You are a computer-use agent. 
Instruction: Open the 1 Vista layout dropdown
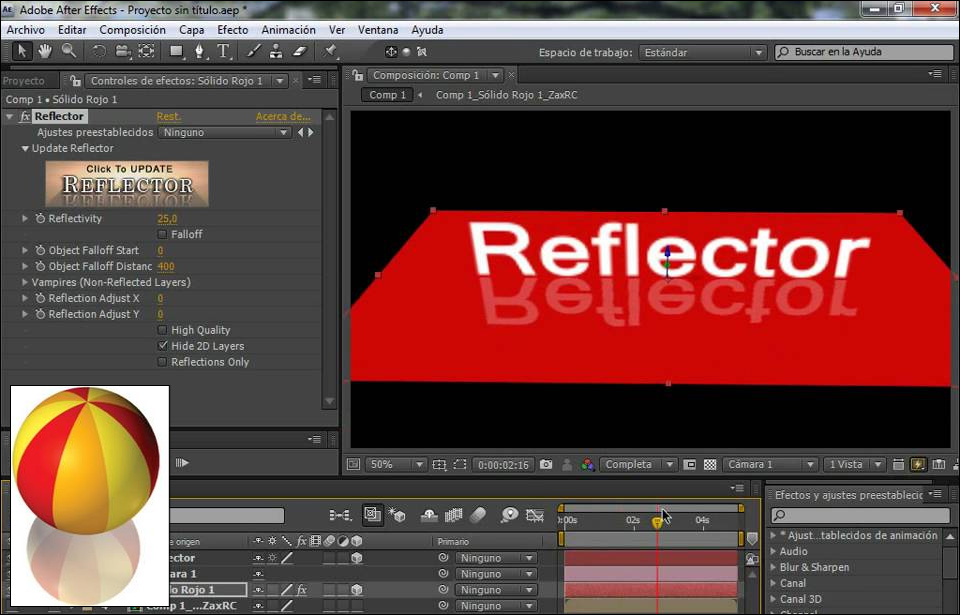pos(853,465)
